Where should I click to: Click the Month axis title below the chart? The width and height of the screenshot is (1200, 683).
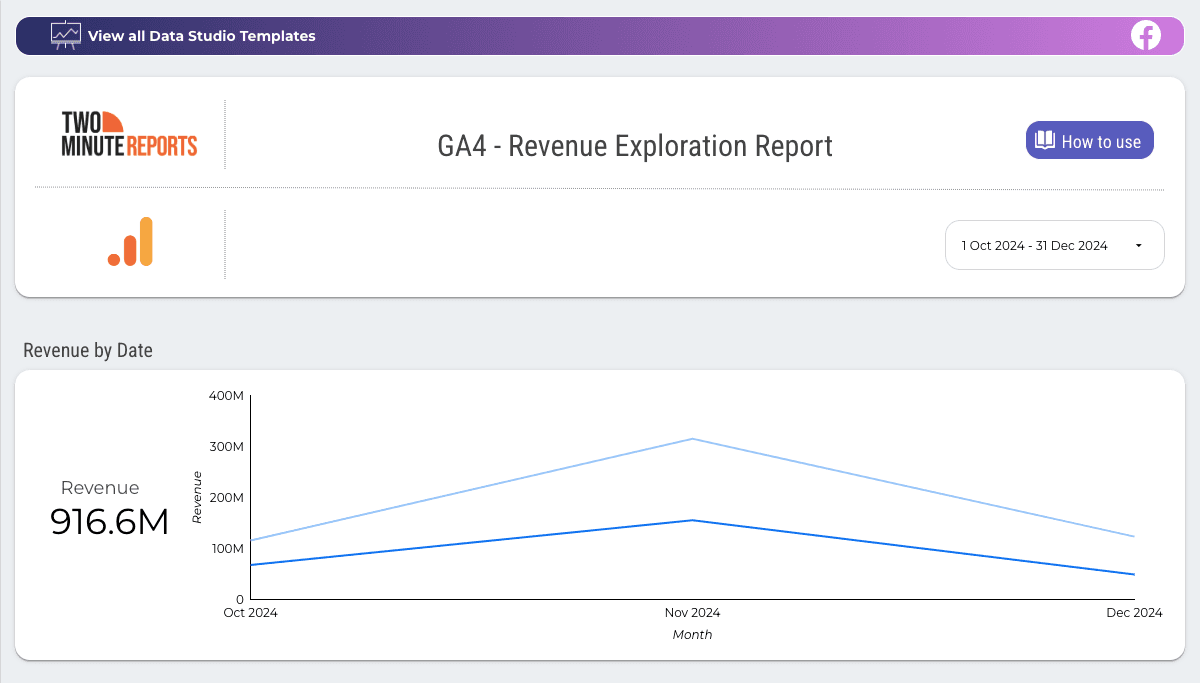tap(692, 634)
